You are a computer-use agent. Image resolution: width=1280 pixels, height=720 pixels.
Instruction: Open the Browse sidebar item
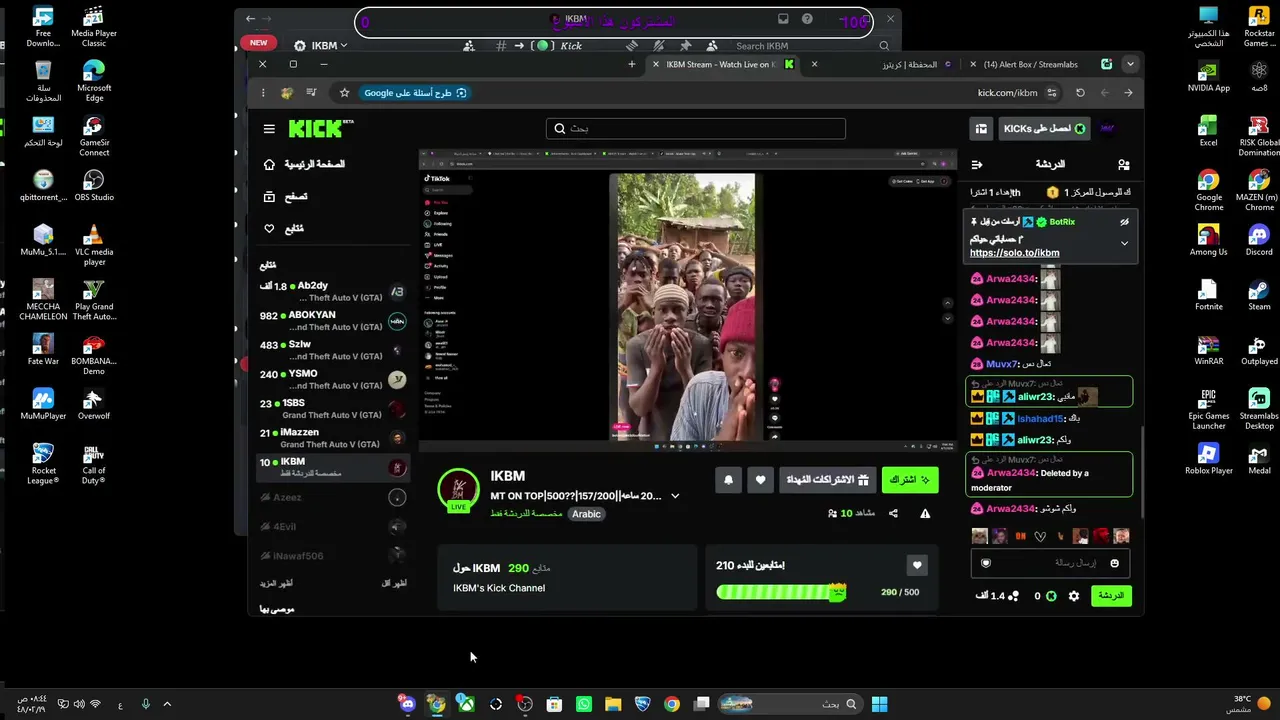[285, 197]
